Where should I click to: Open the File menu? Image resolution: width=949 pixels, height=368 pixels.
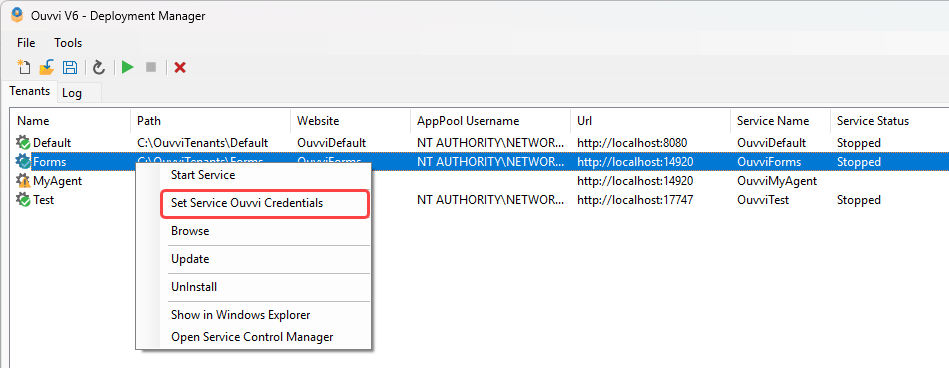click(26, 42)
